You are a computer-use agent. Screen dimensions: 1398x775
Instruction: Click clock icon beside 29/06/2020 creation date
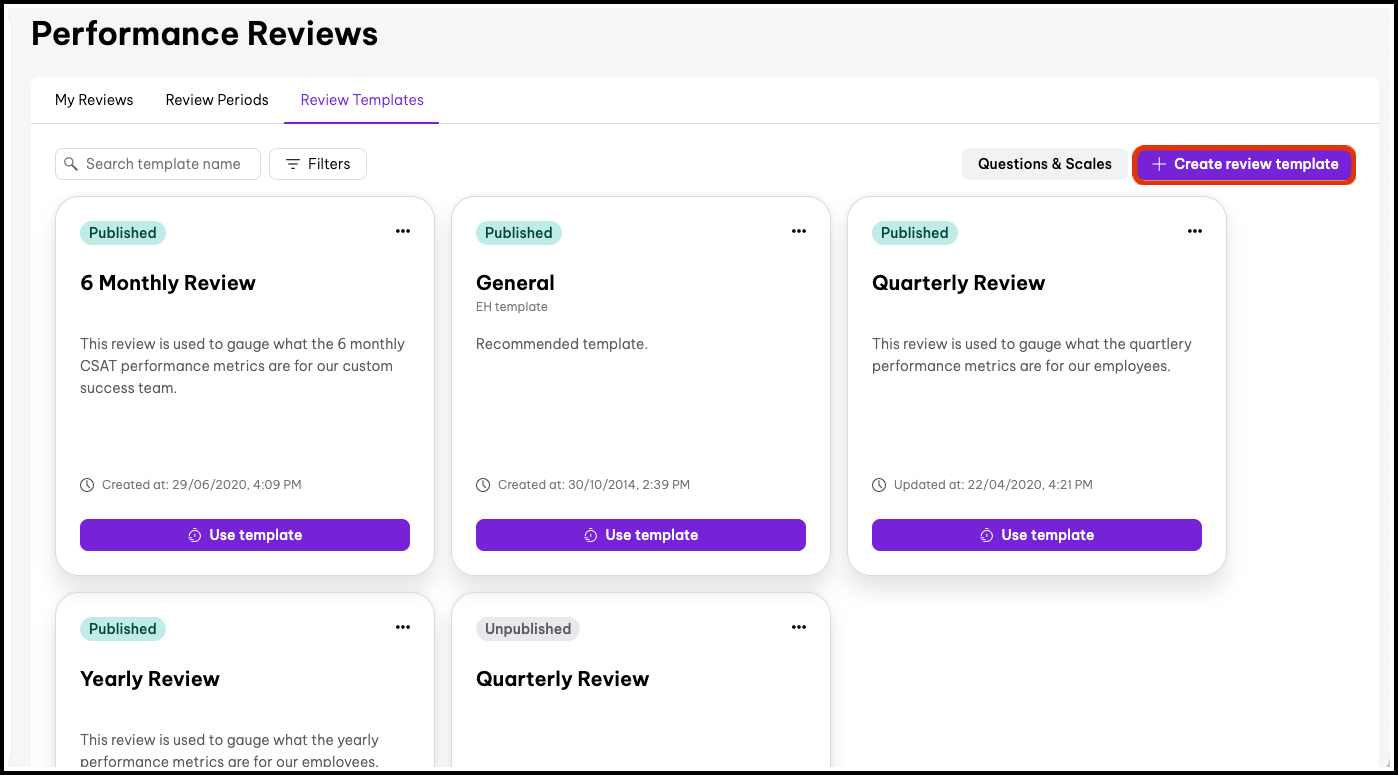(87, 485)
